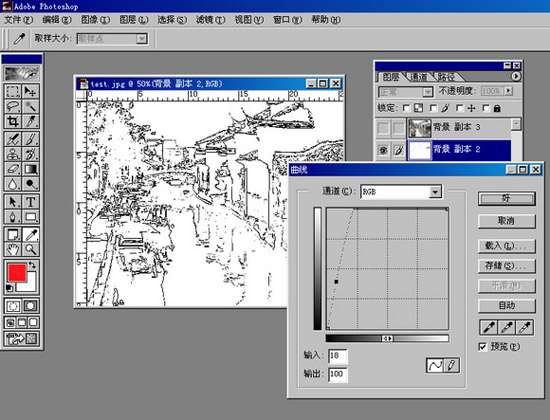Select the Rectangular Marquee tool
550x420 pixels.
pos(13,92)
